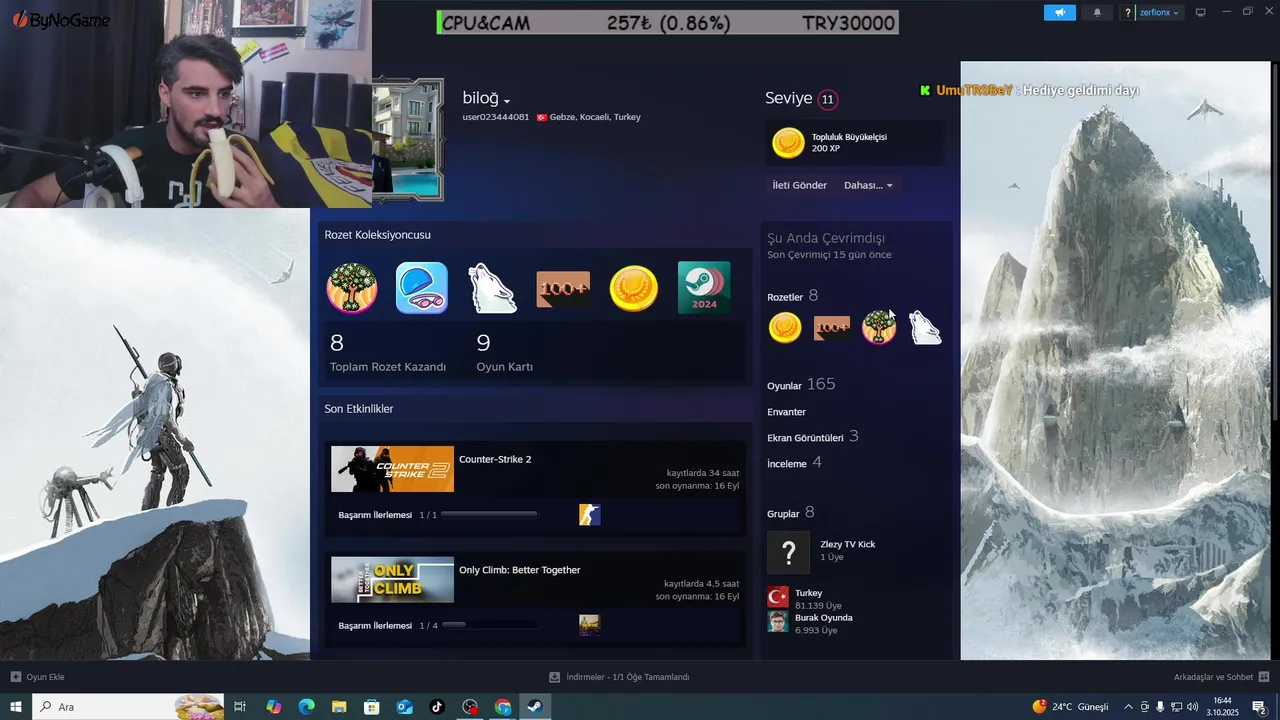The width and height of the screenshot is (1280, 720).
Task: Open the Only Climb game banner
Action: coord(392,580)
